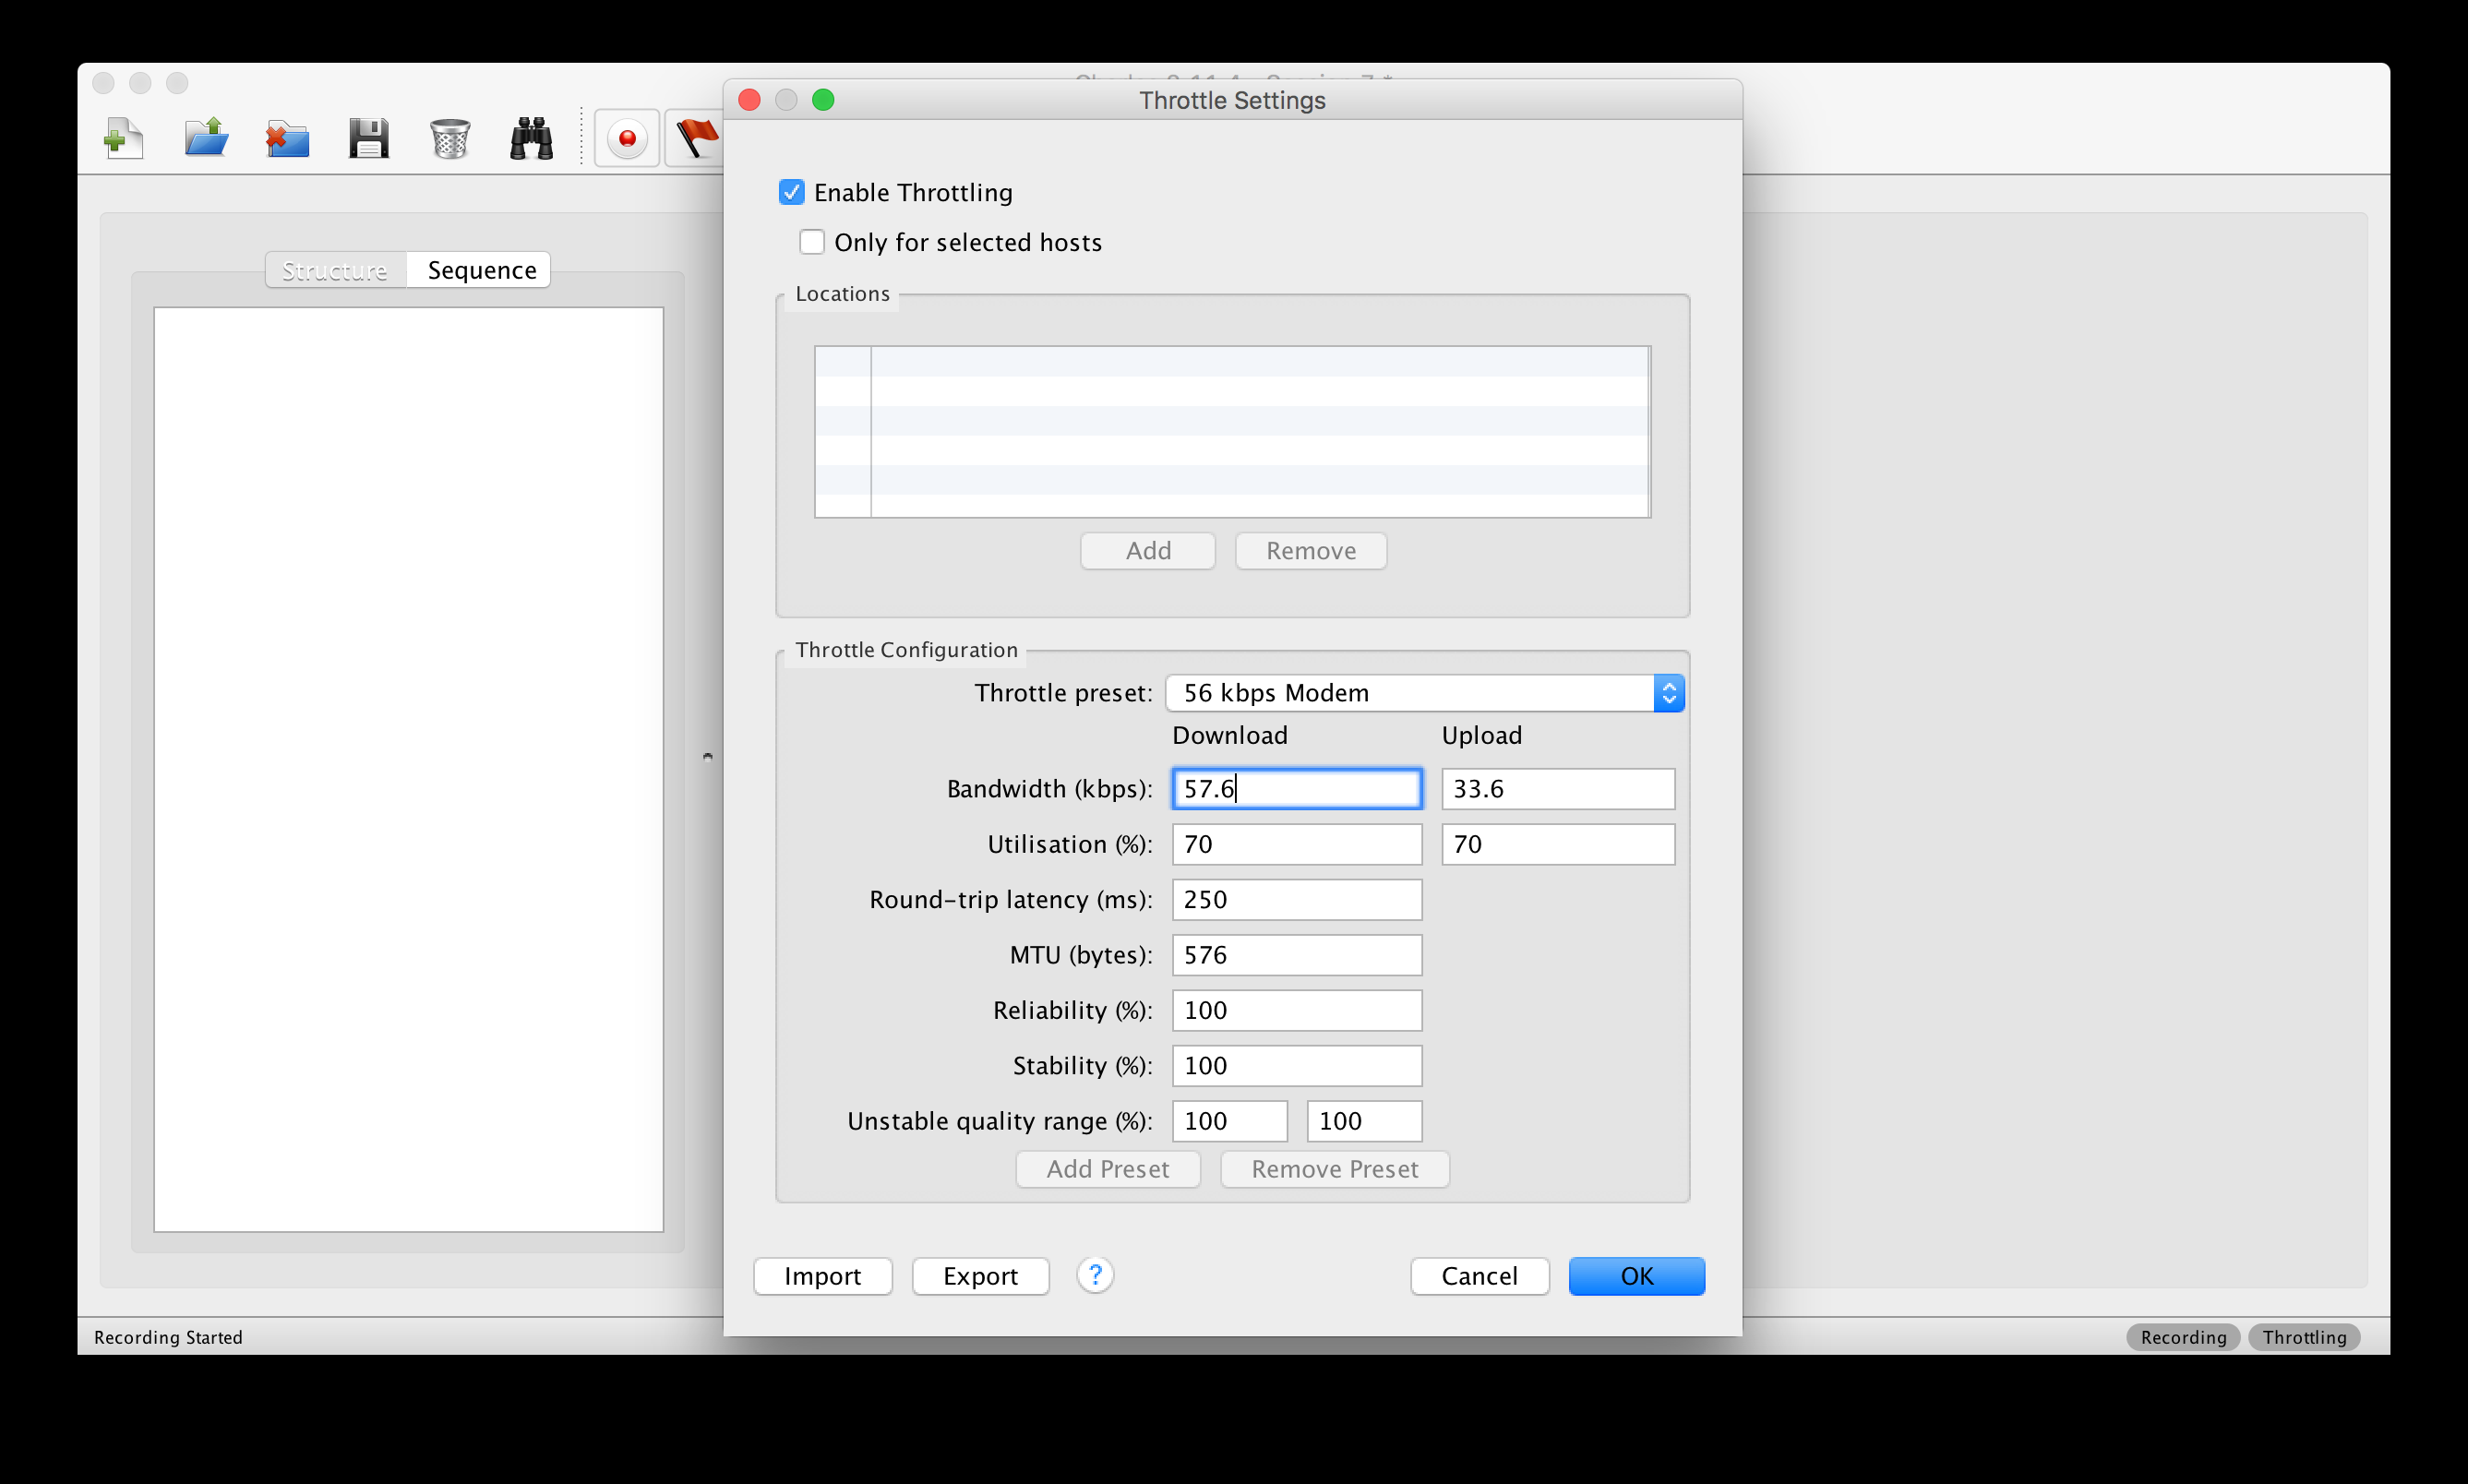Viewport: 2468px width, 1484px height.
Task: Click the Import button
Action: coord(822,1276)
